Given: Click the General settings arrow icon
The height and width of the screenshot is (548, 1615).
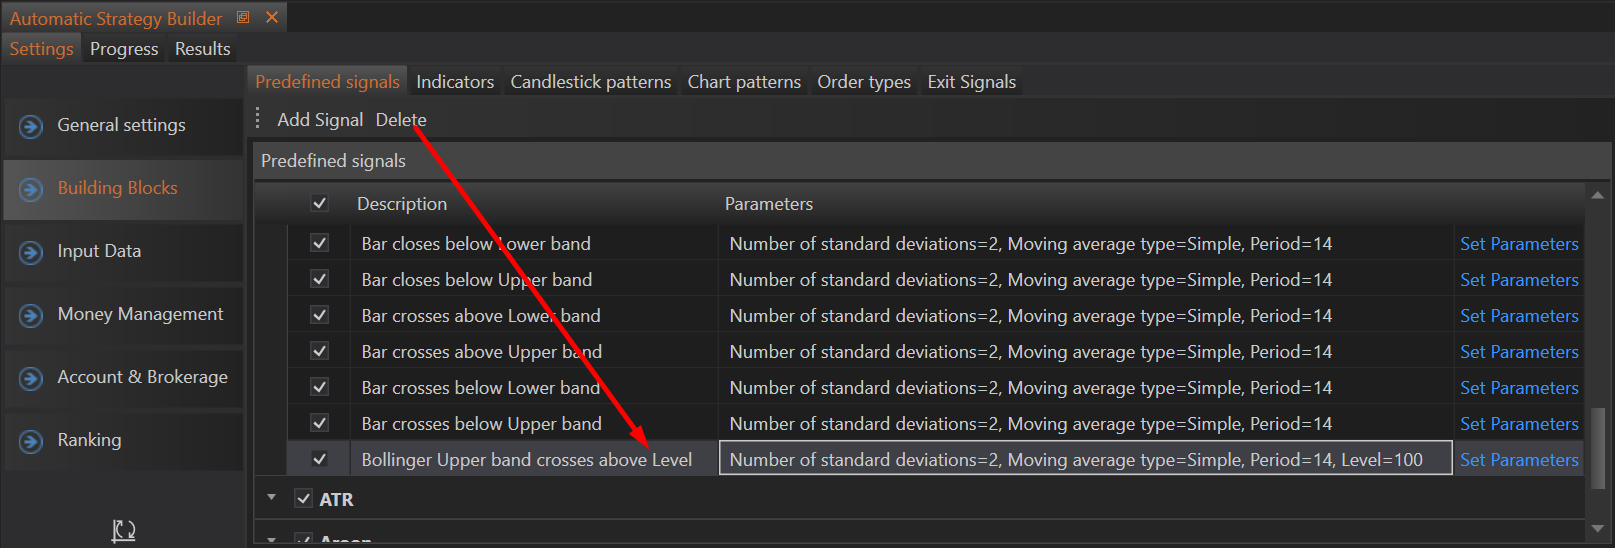Looking at the screenshot, I should point(31,127).
